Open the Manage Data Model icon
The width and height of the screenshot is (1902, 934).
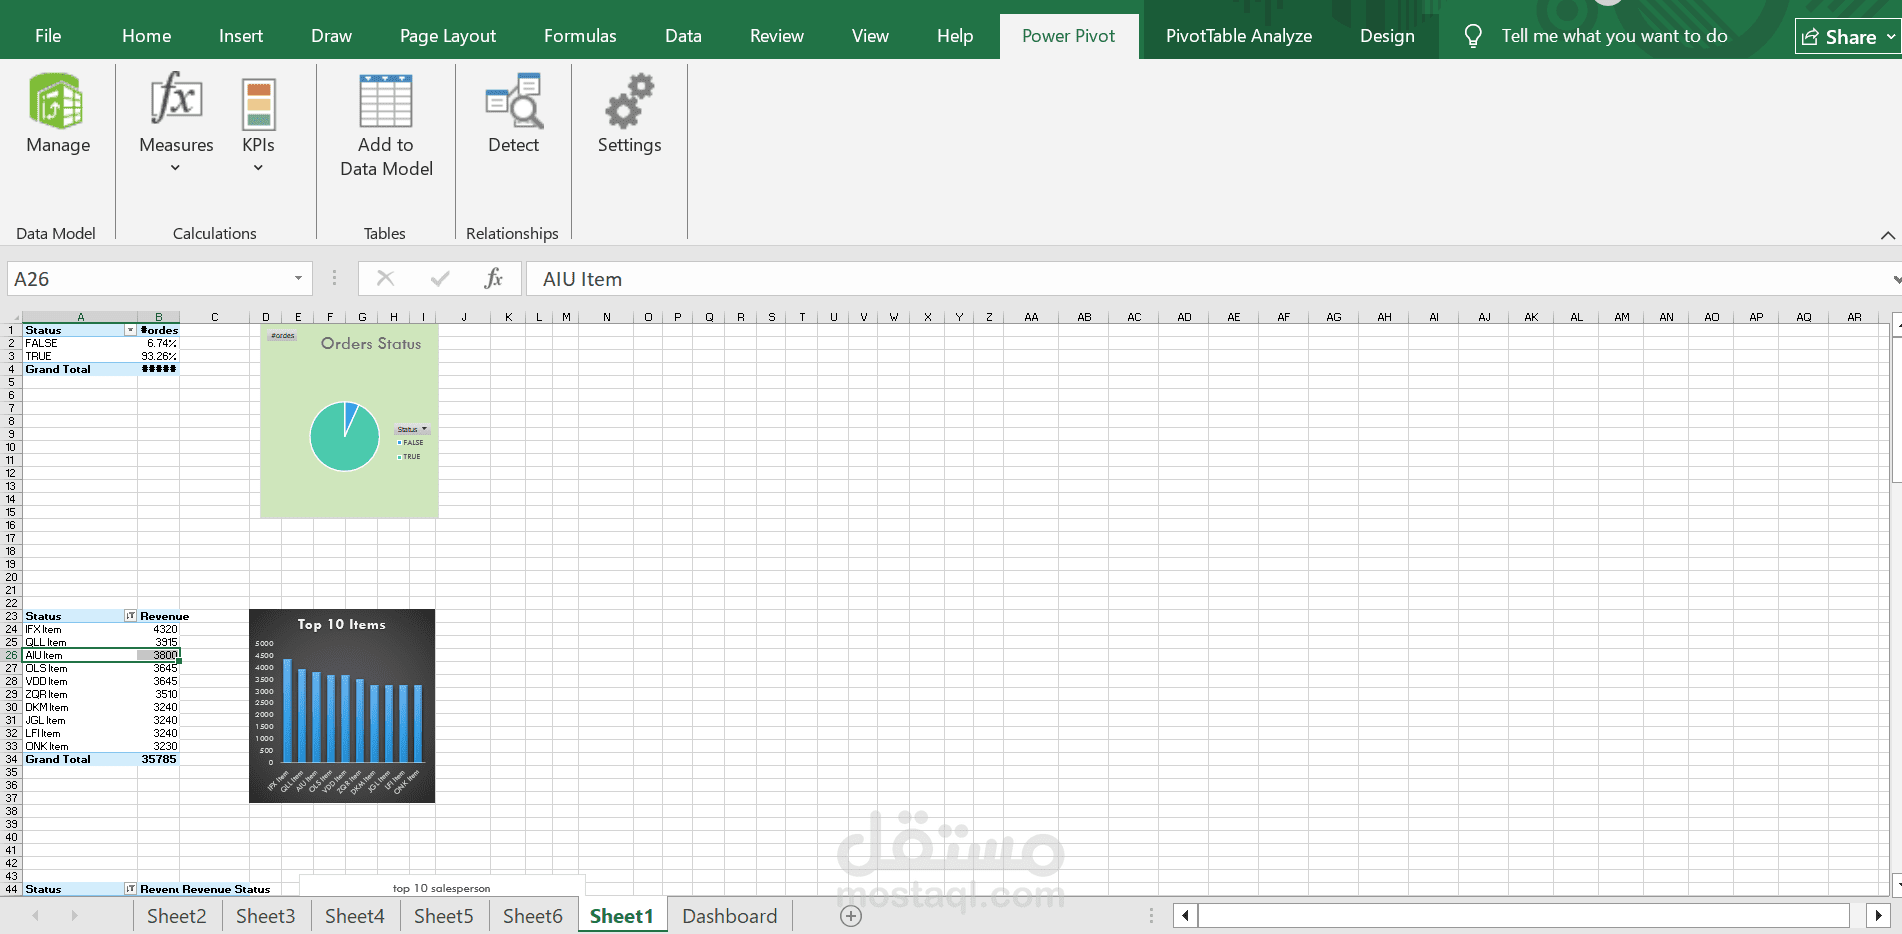57,101
